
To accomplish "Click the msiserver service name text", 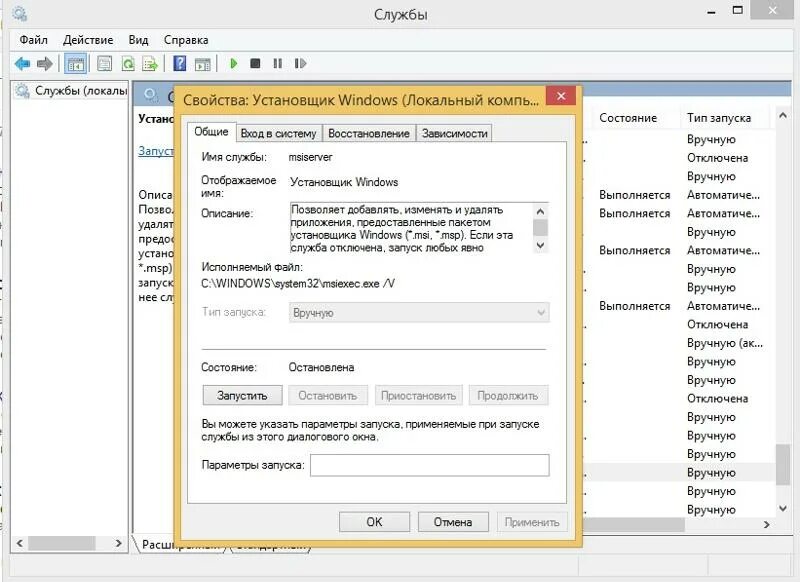I will pyautogui.click(x=310, y=157).
